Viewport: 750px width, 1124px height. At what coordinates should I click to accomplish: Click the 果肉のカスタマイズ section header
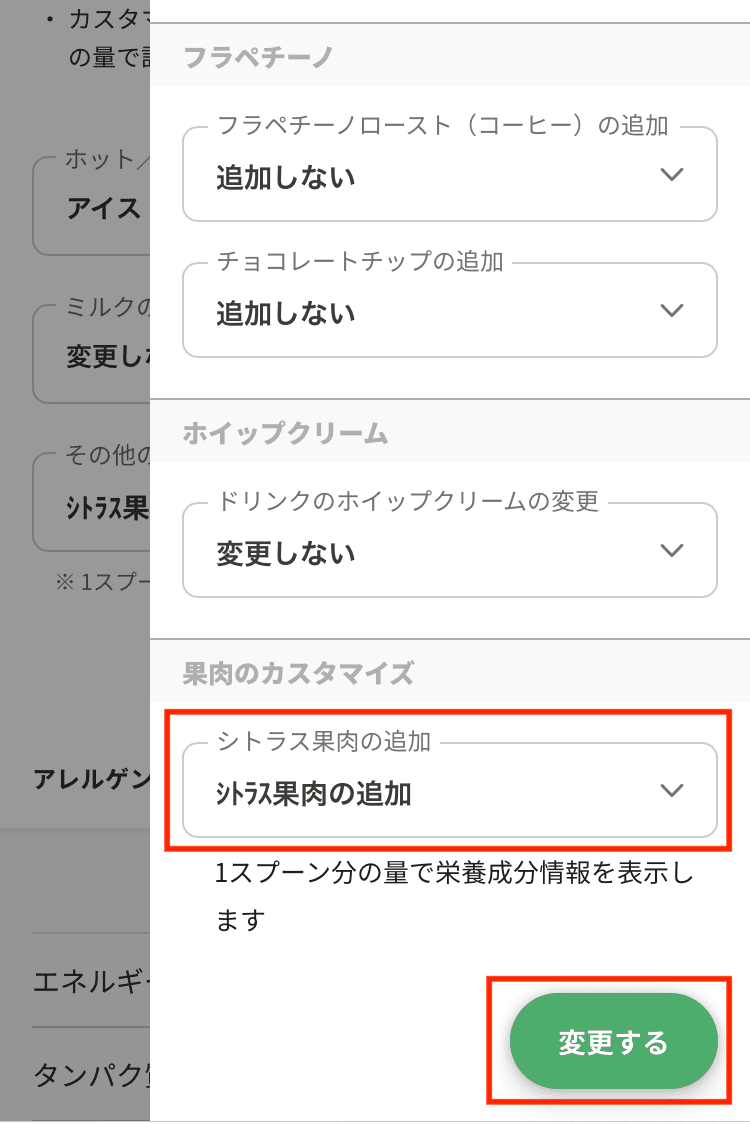click(x=298, y=673)
